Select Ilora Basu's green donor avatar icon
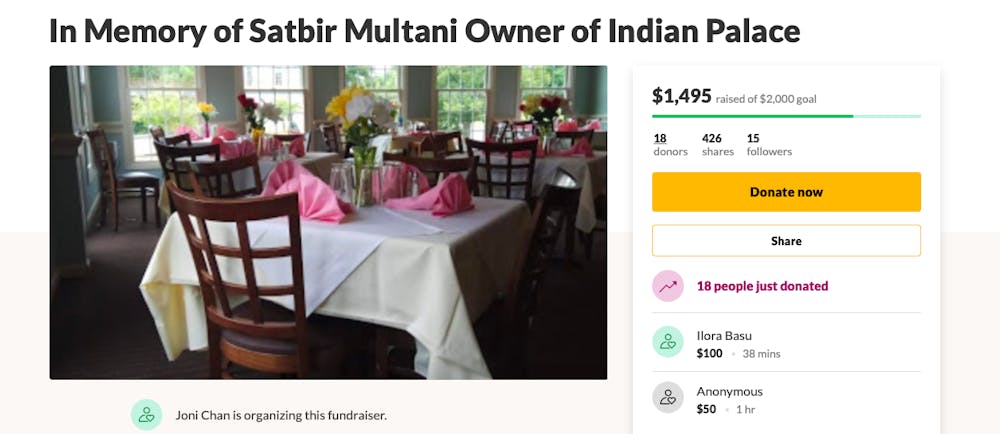1000x434 pixels. point(668,342)
